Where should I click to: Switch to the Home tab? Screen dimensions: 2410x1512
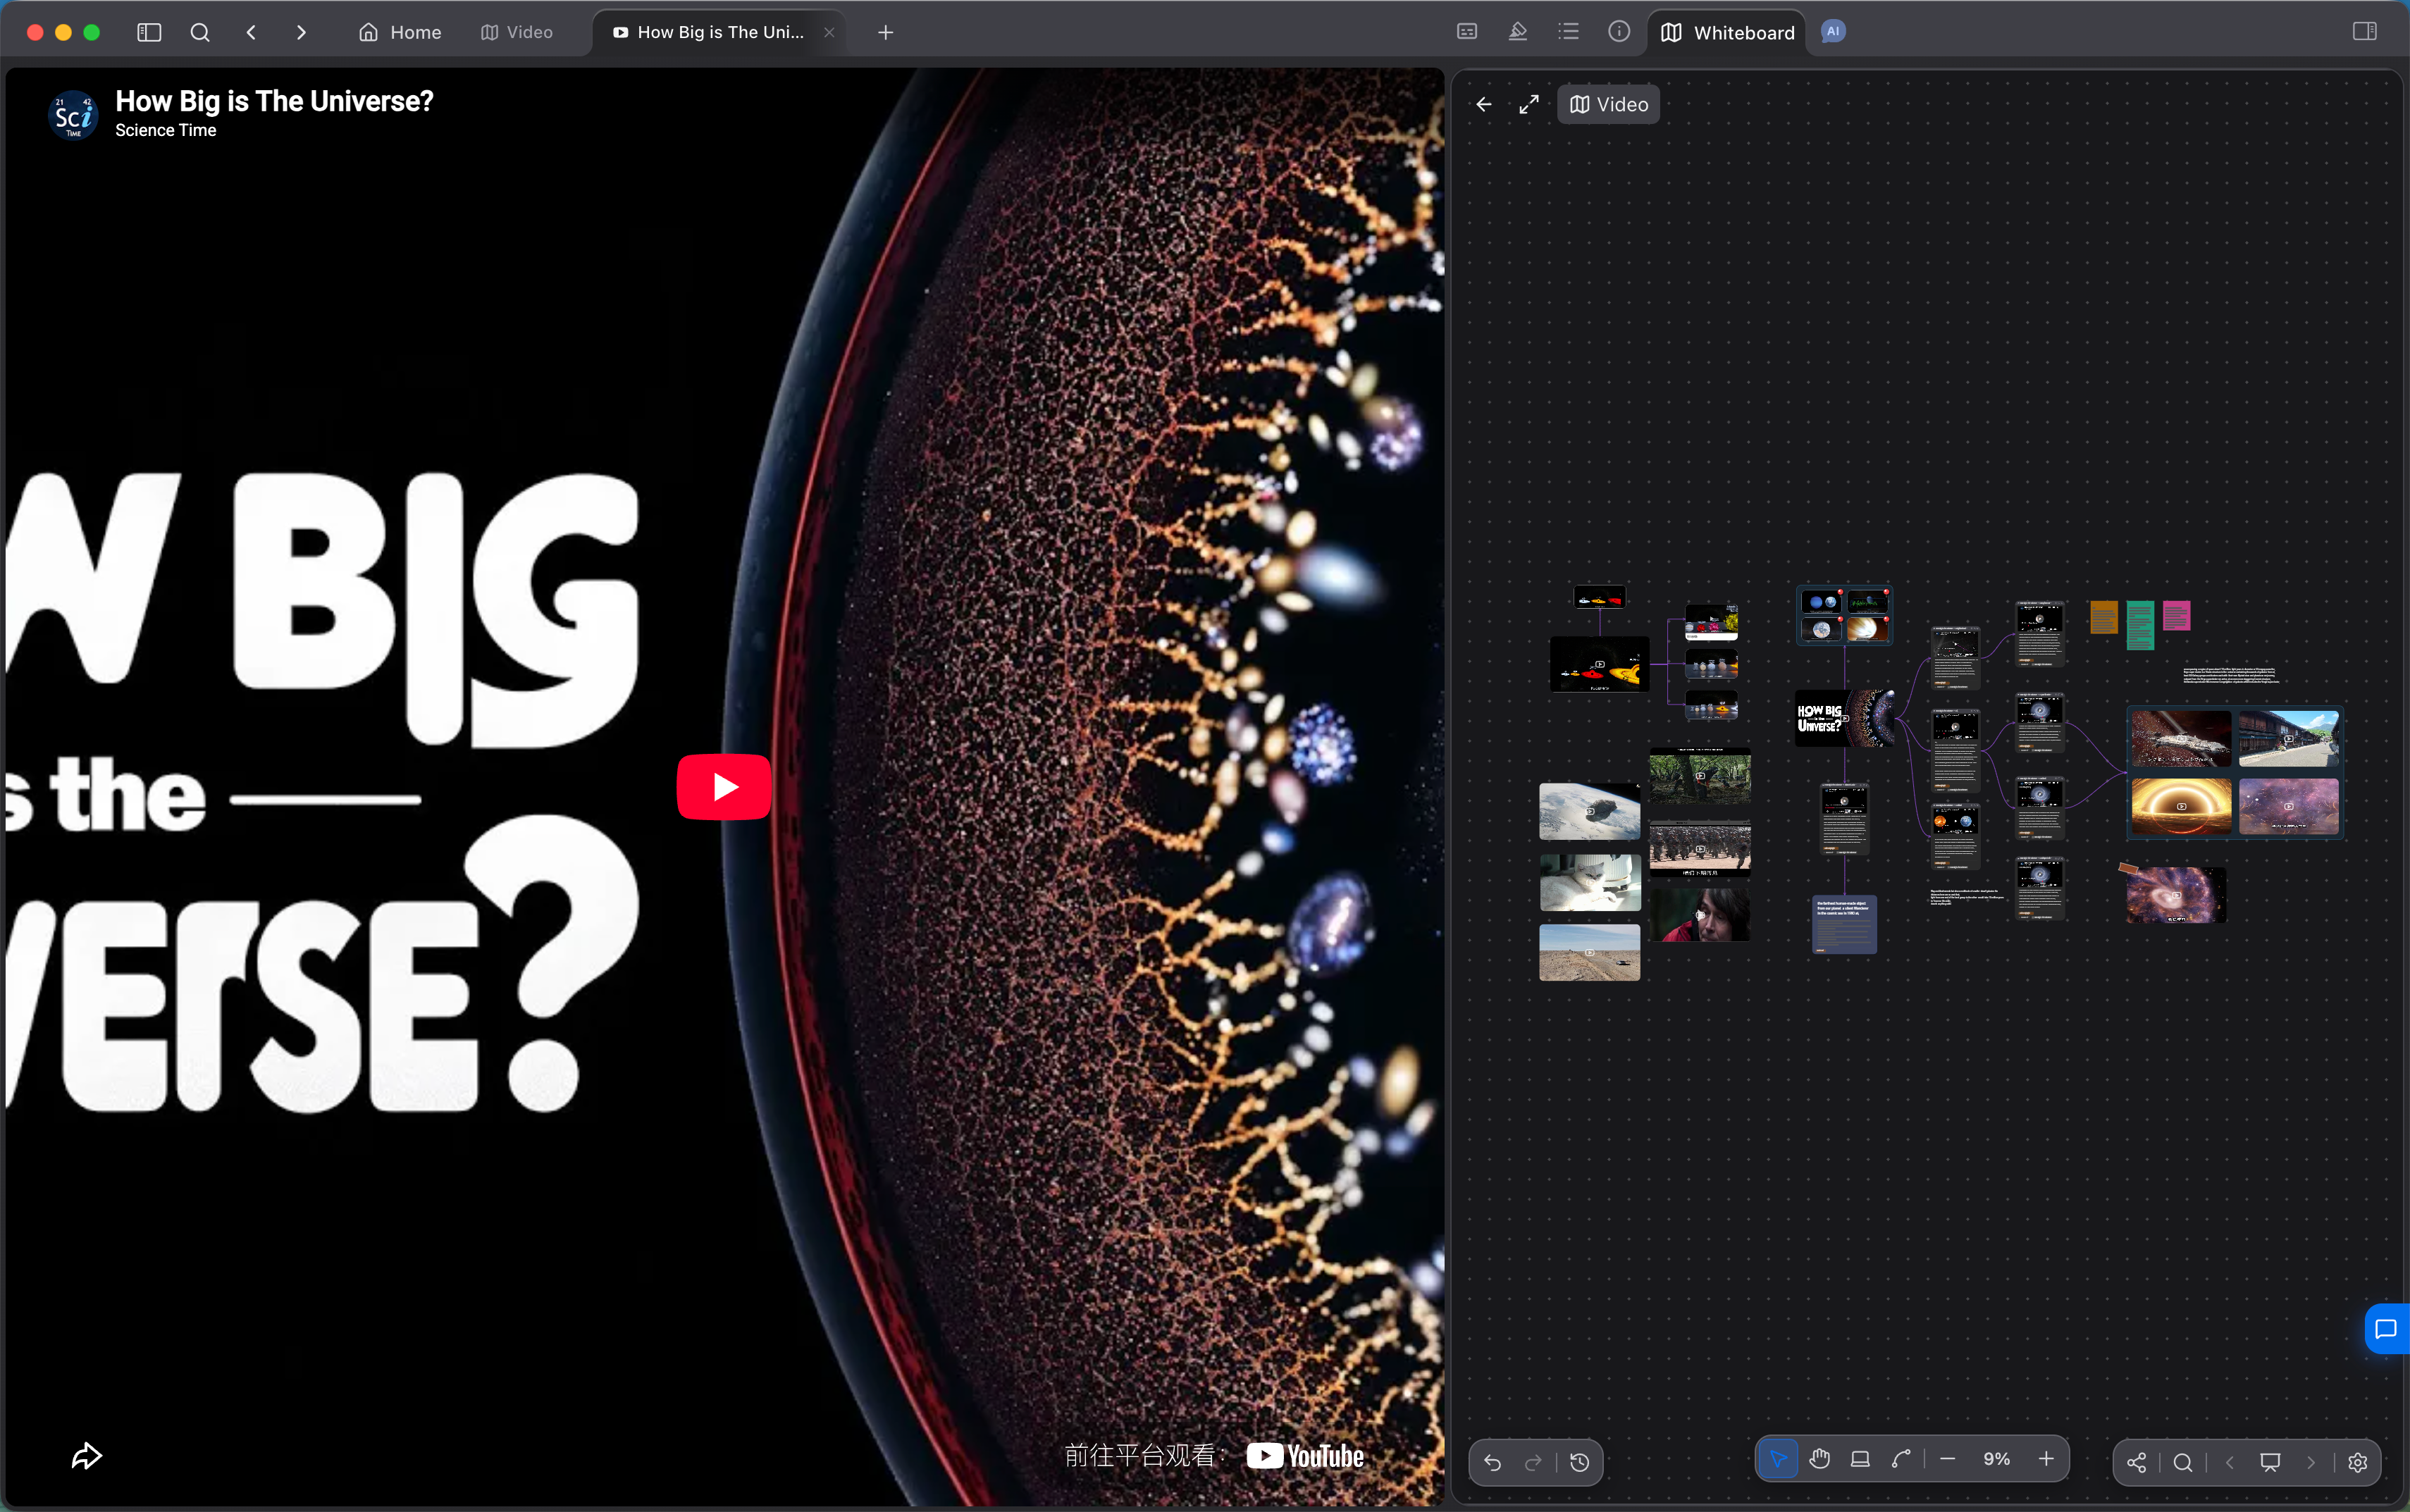400,32
